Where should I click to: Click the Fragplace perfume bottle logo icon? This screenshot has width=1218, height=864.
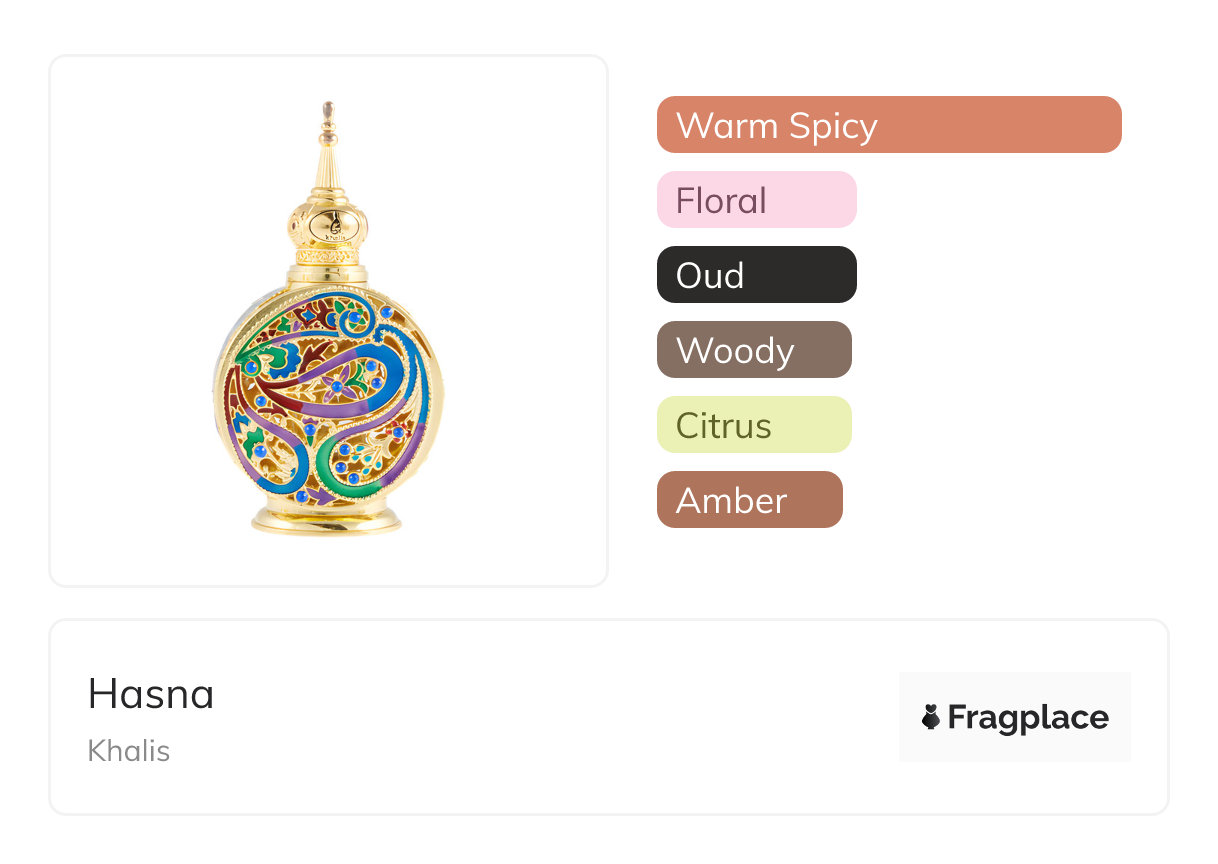click(931, 717)
